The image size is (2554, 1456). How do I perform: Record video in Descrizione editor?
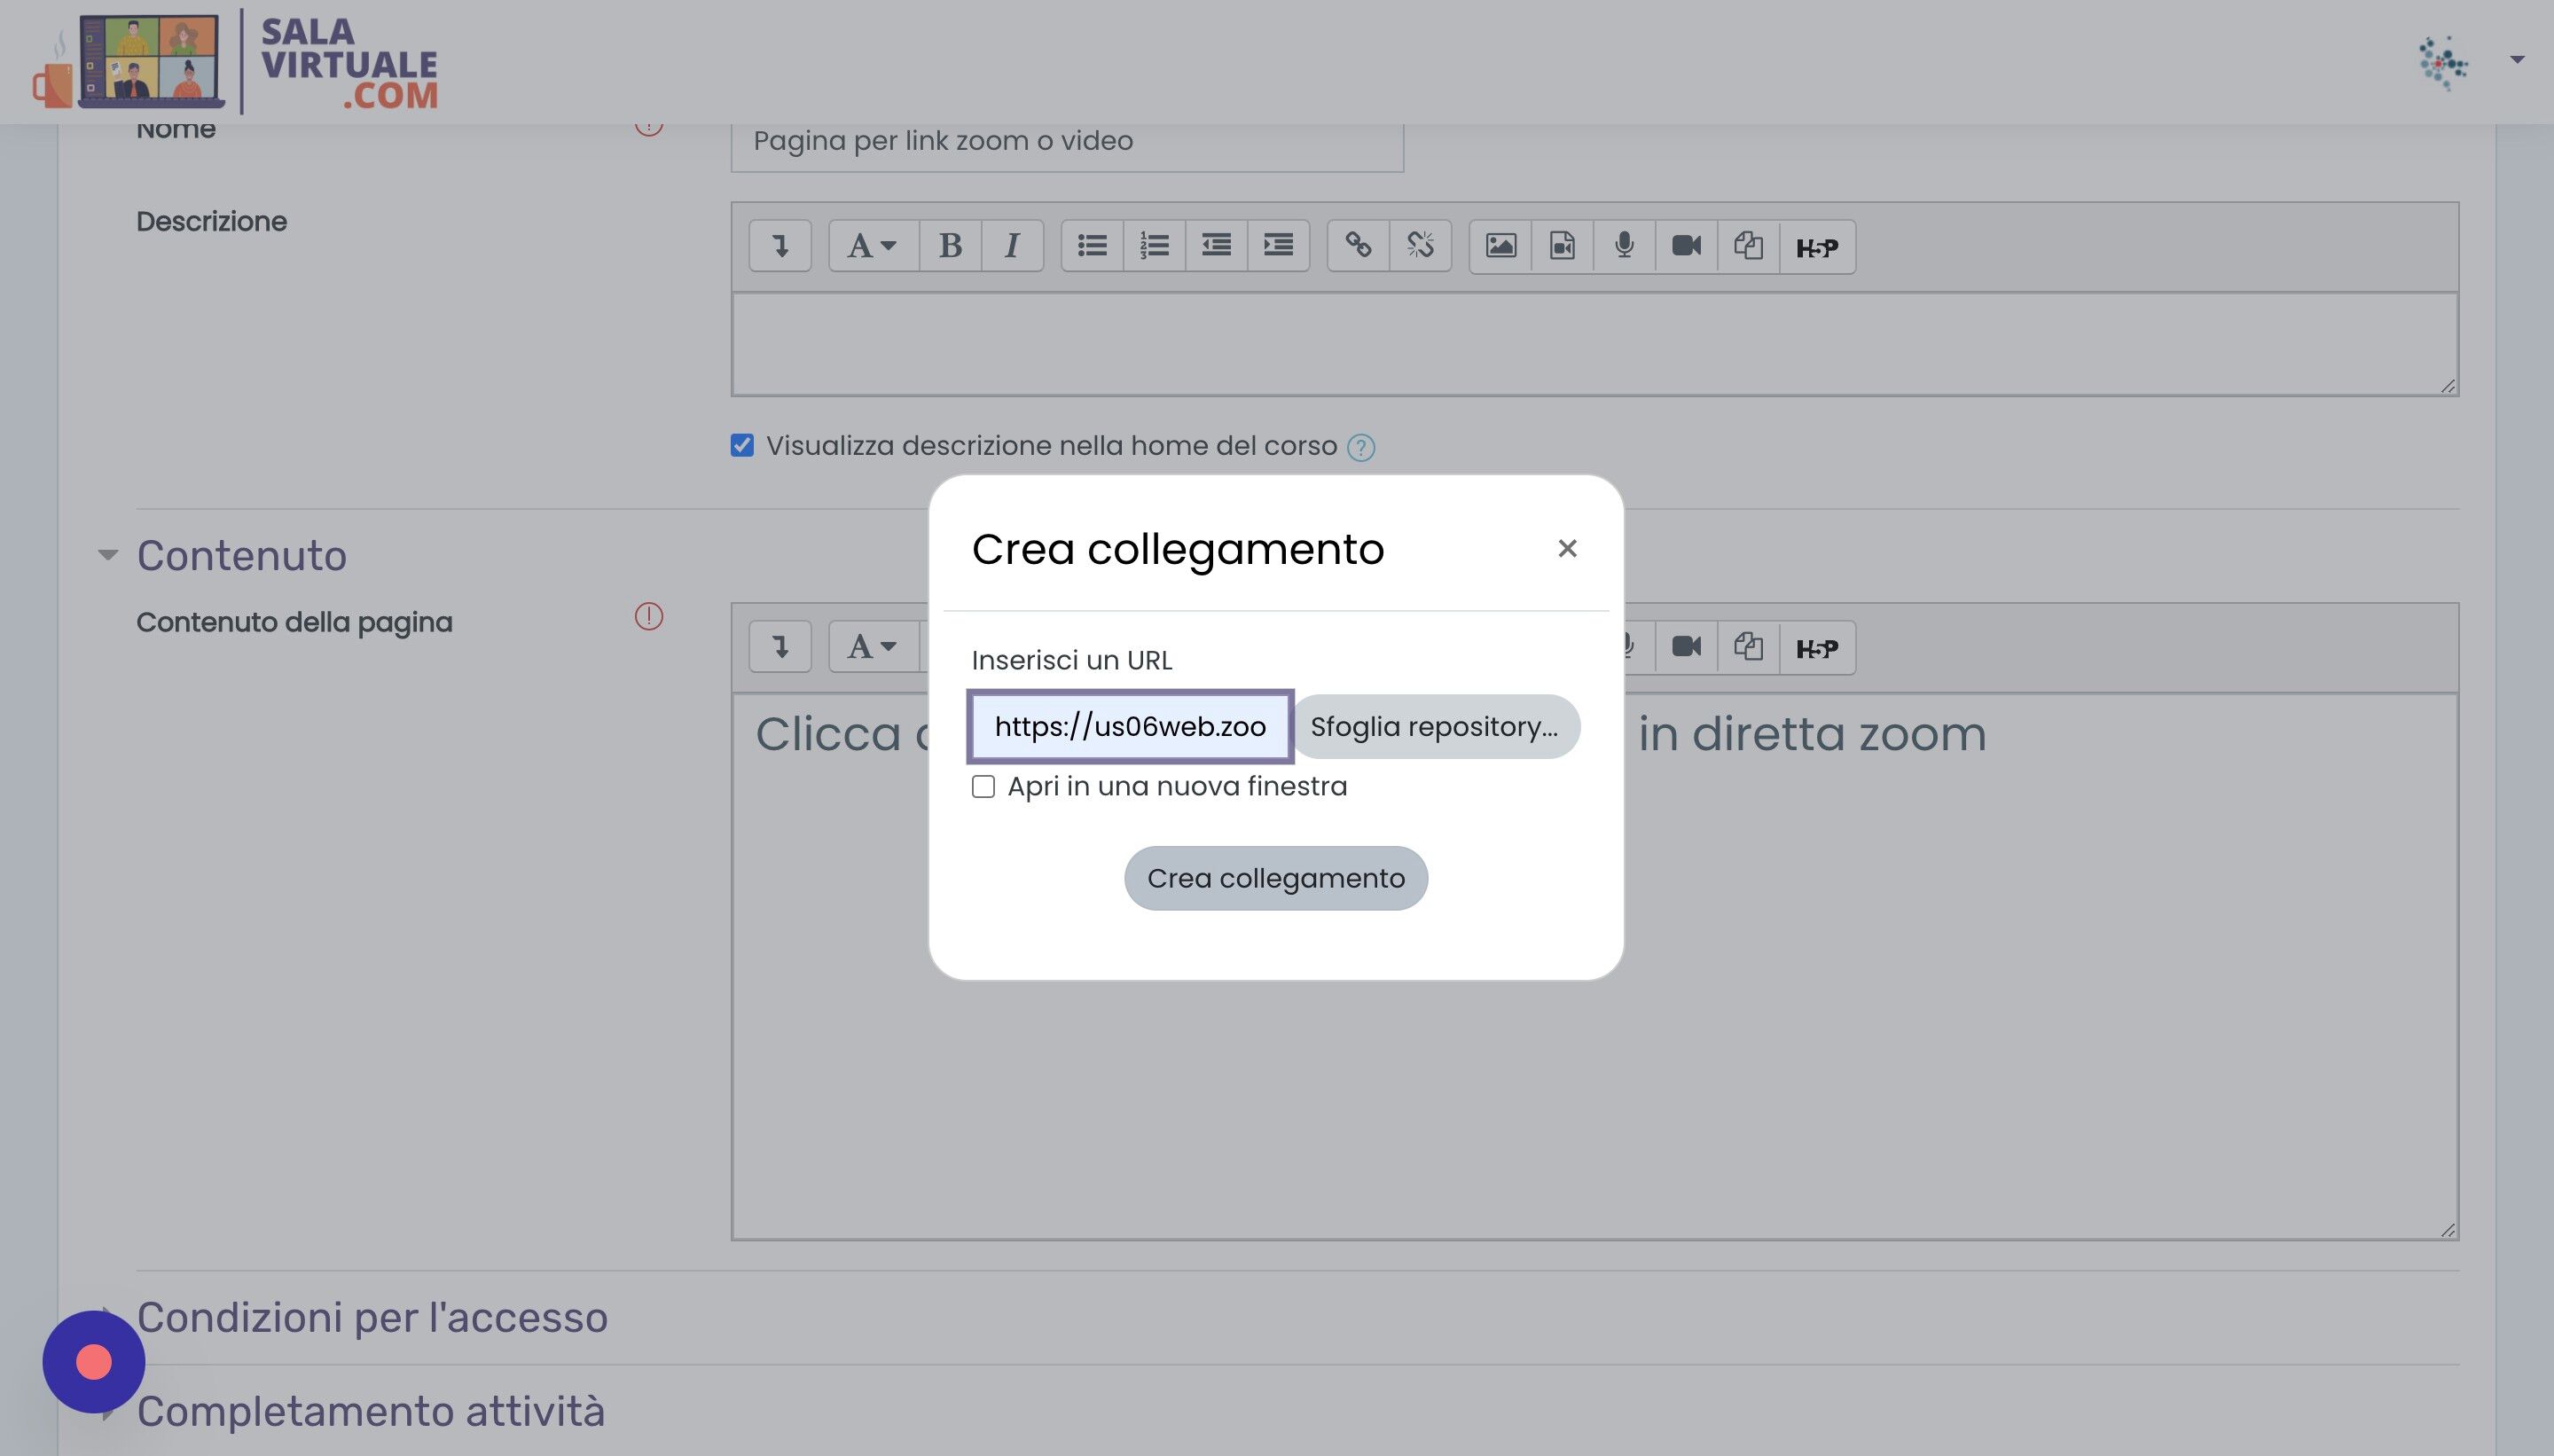1686,246
